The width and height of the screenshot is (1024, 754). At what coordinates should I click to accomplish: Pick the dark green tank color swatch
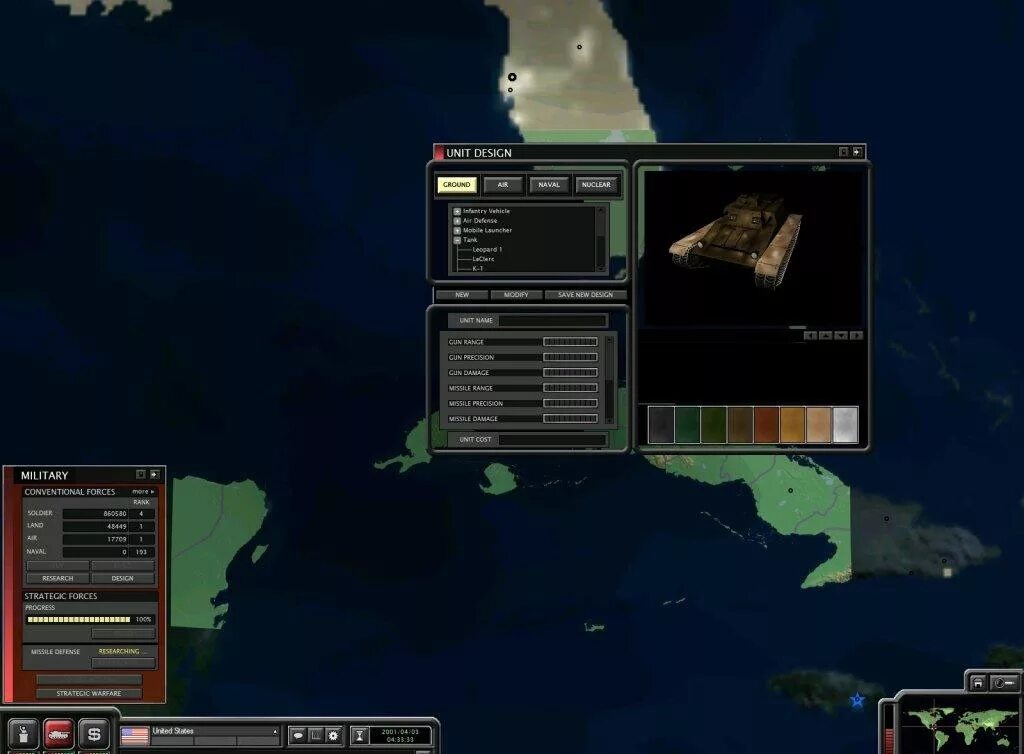point(689,424)
